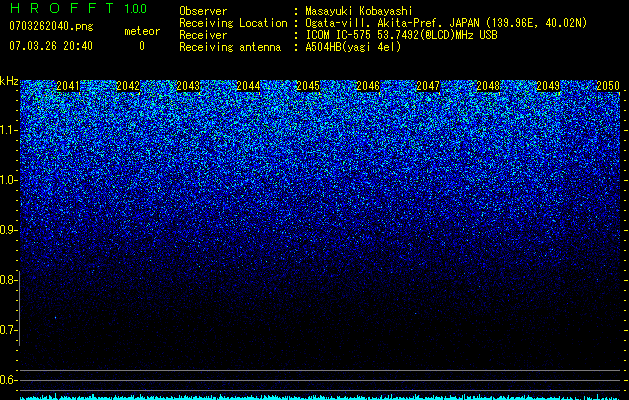This screenshot has height=400, width=629.
Task: Click the kHz axis unit label
Action: click(9, 81)
